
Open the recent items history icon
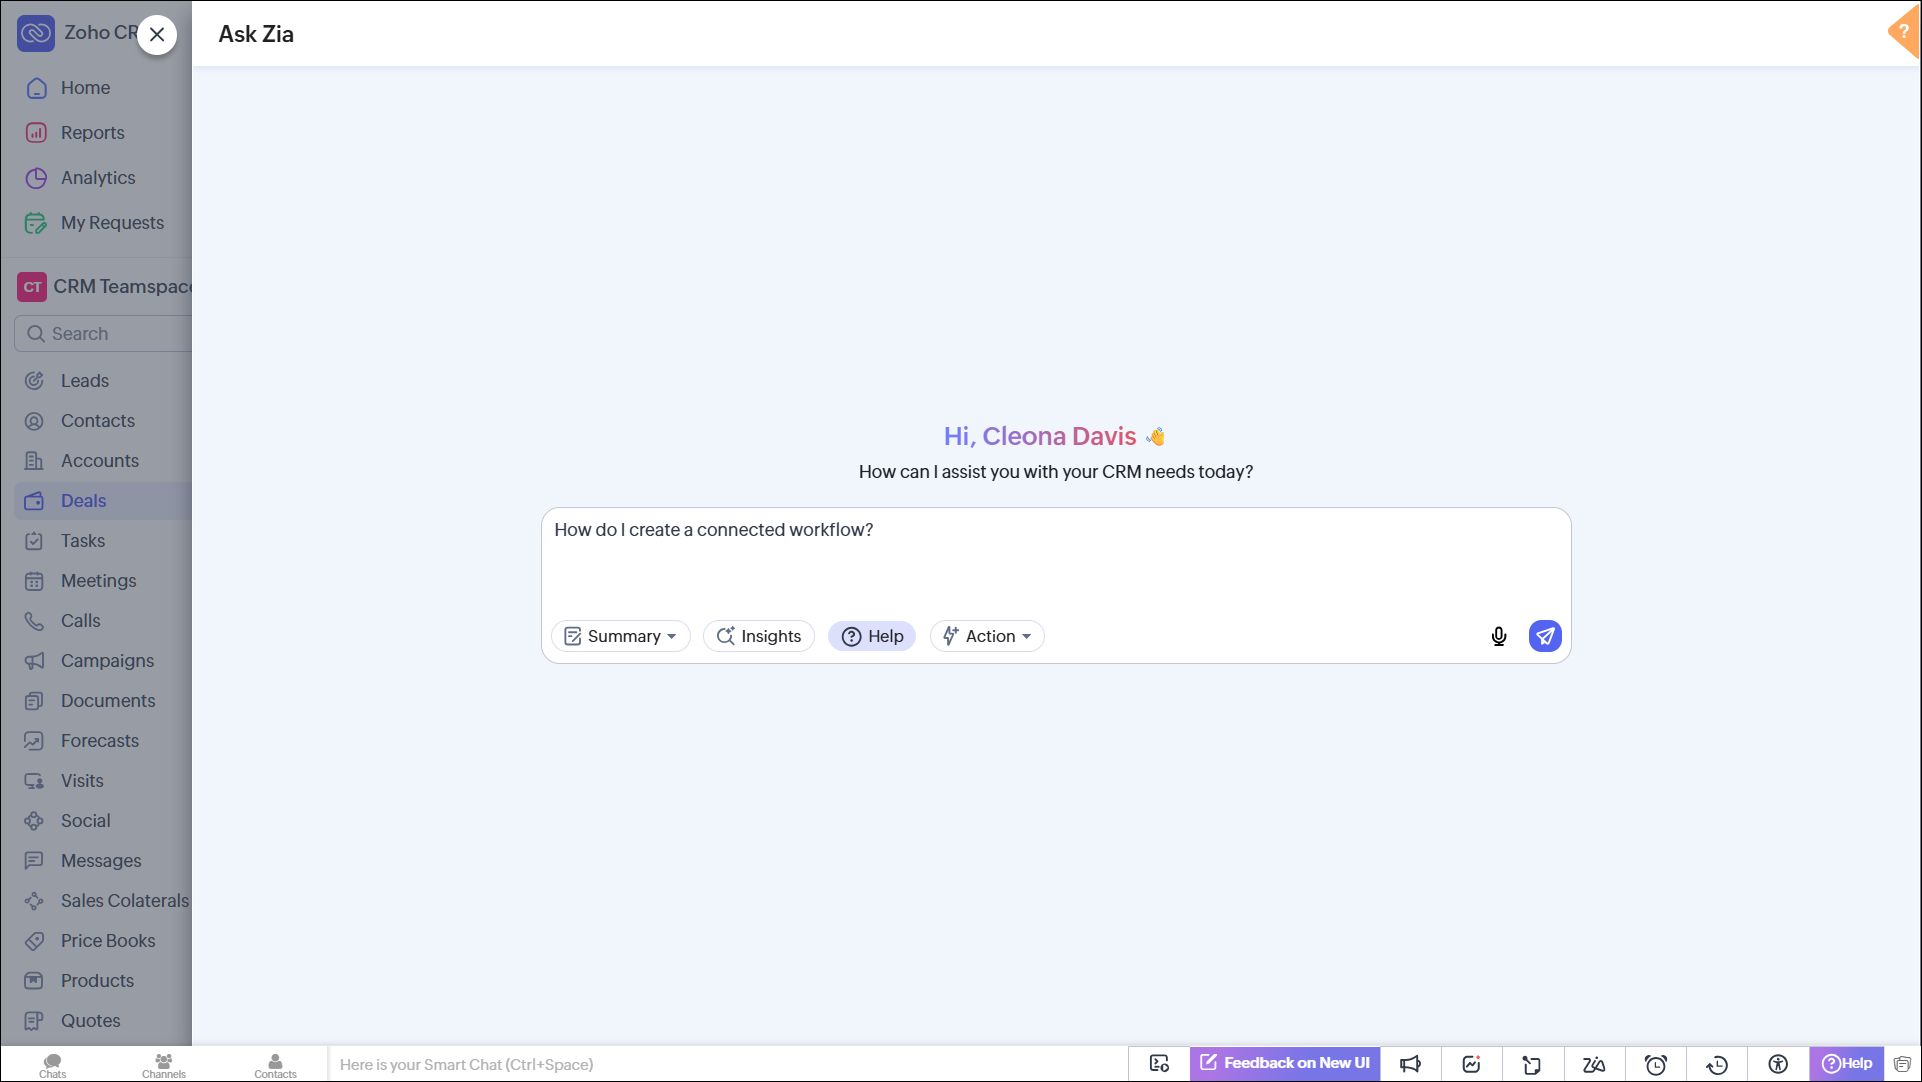pyautogui.click(x=1717, y=1064)
